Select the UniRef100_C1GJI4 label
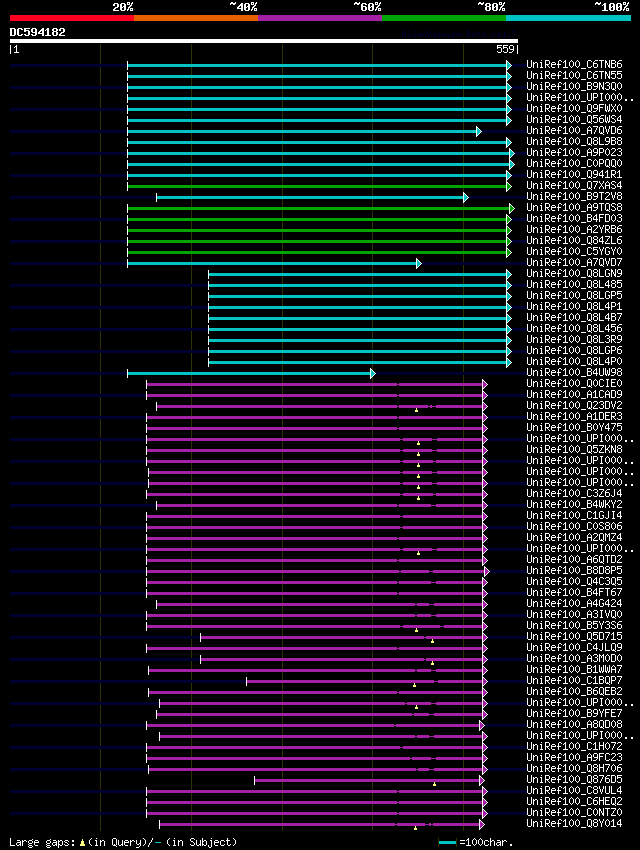 pos(574,516)
